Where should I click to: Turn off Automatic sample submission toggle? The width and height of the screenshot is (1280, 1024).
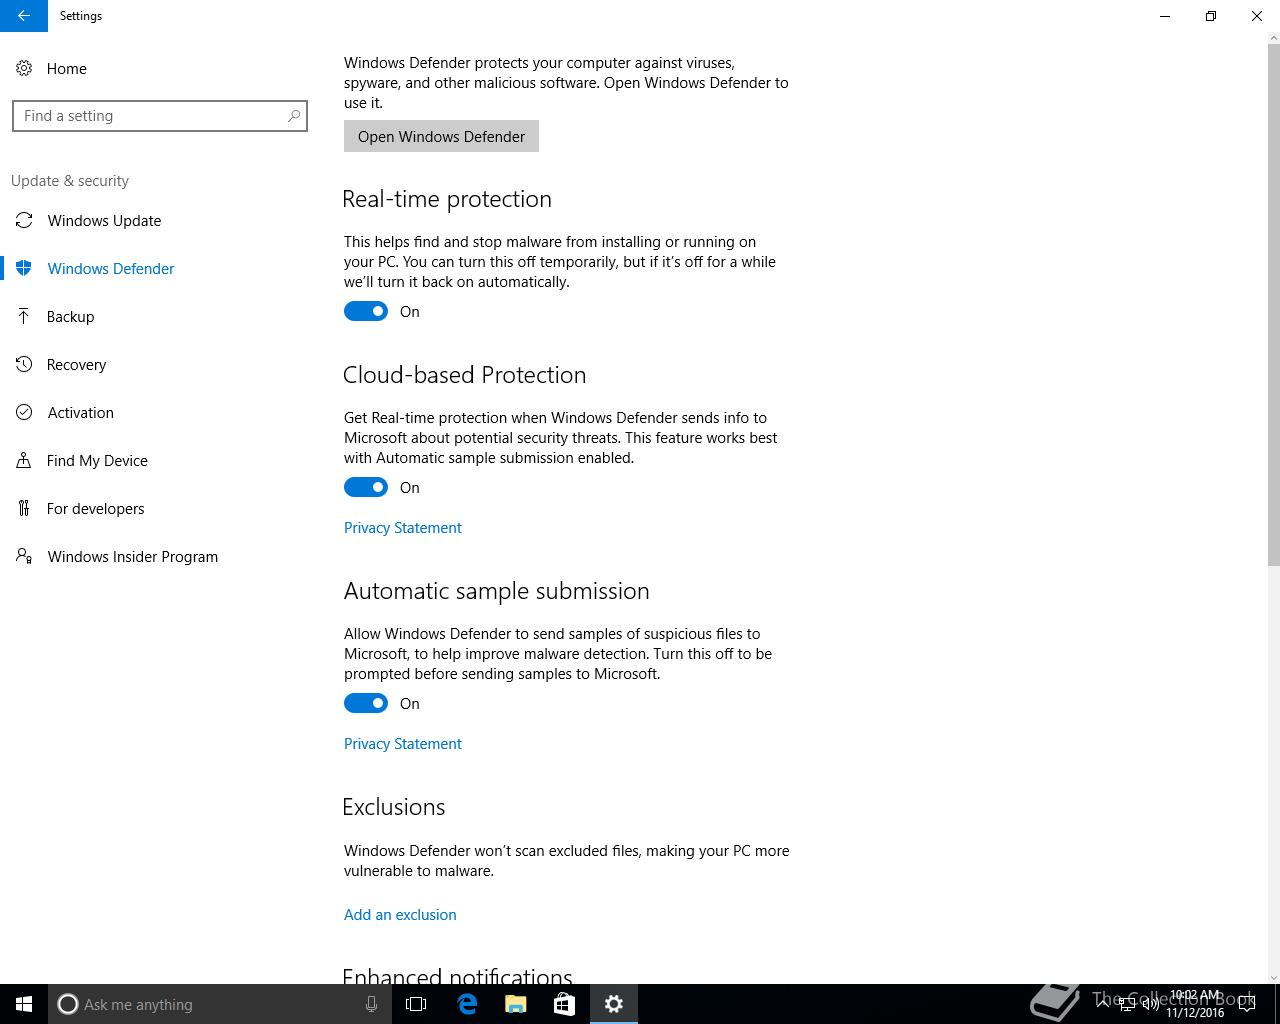(x=366, y=703)
